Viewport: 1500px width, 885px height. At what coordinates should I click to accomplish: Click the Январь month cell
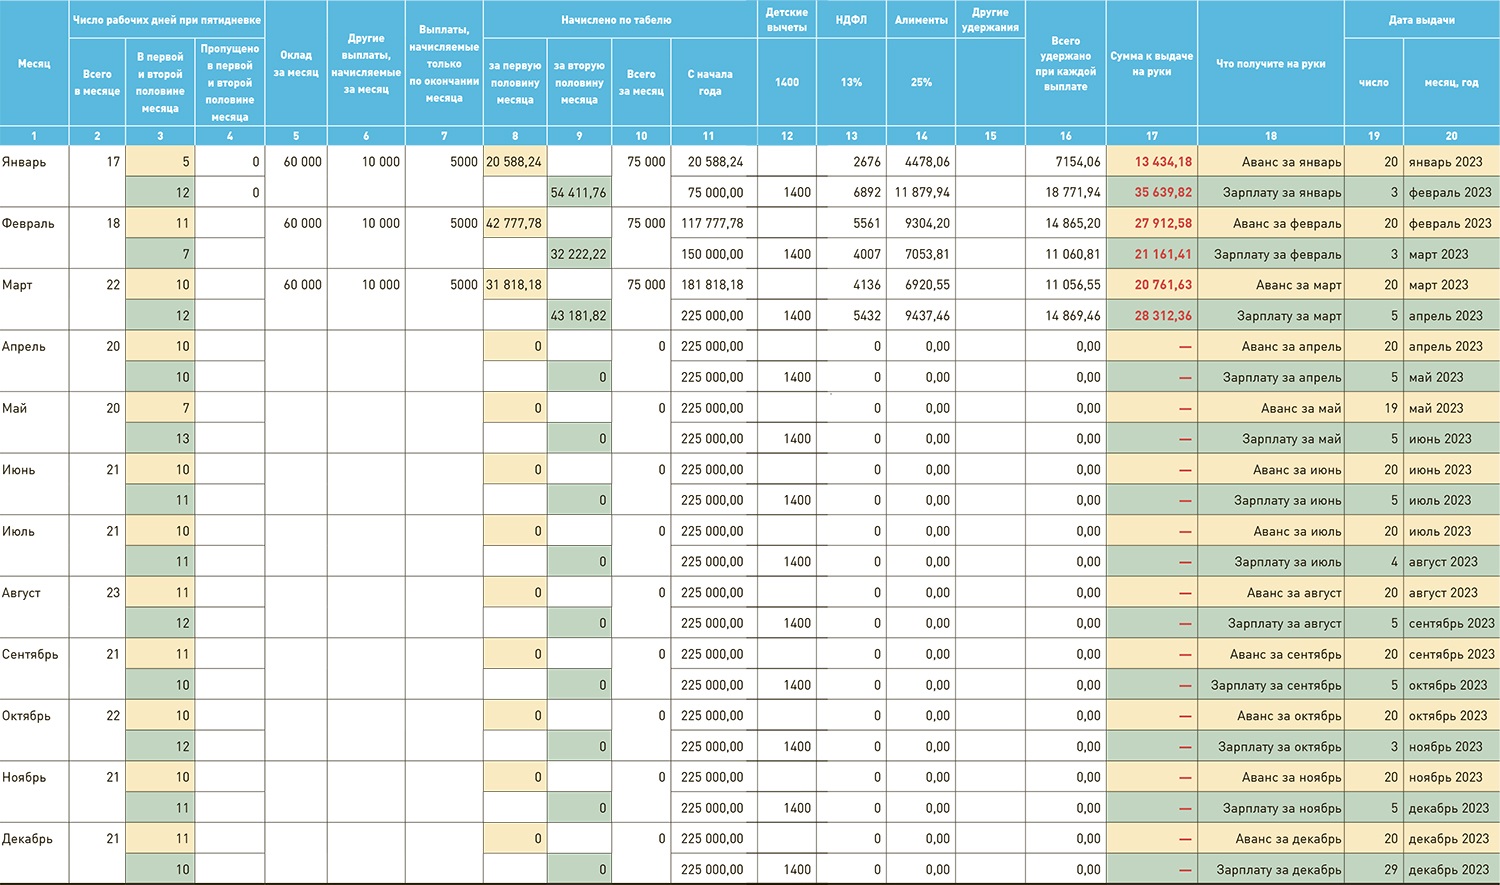tap(24, 162)
